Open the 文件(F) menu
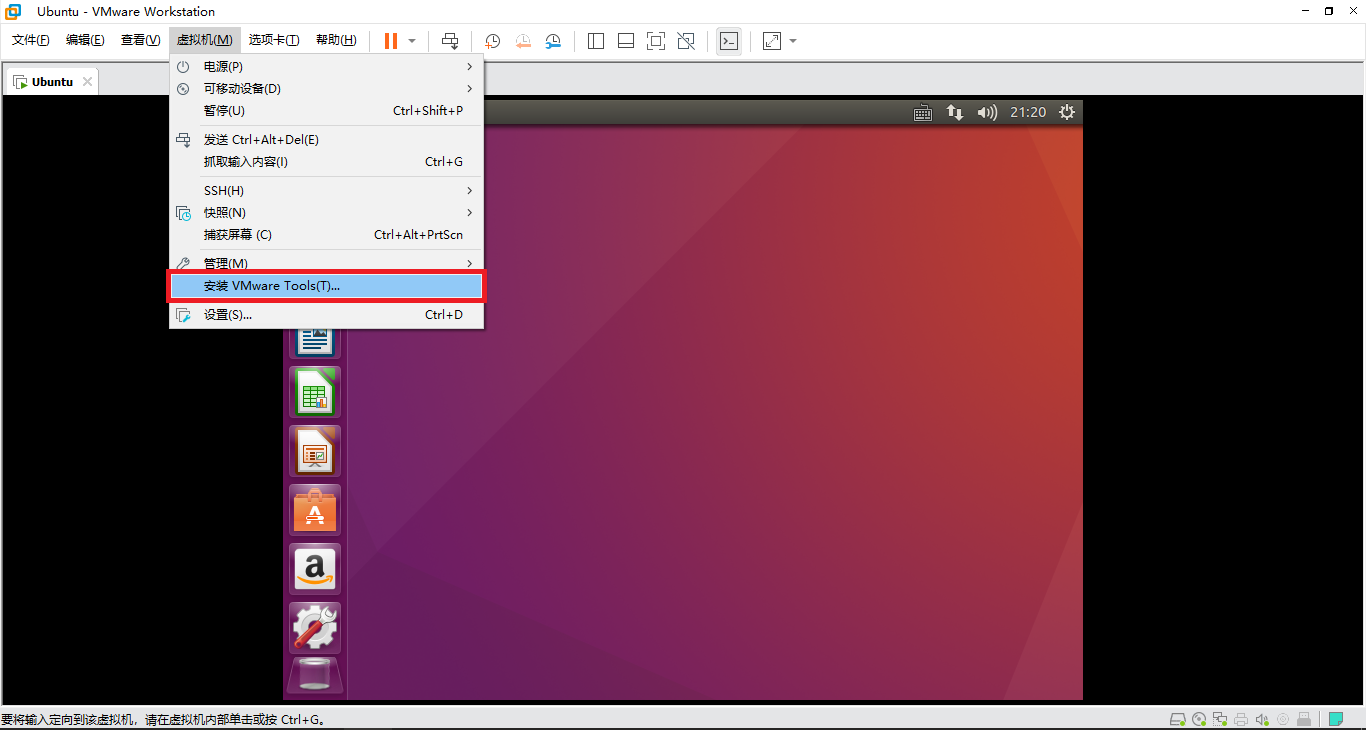Image resolution: width=1366 pixels, height=730 pixels. coord(31,40)
